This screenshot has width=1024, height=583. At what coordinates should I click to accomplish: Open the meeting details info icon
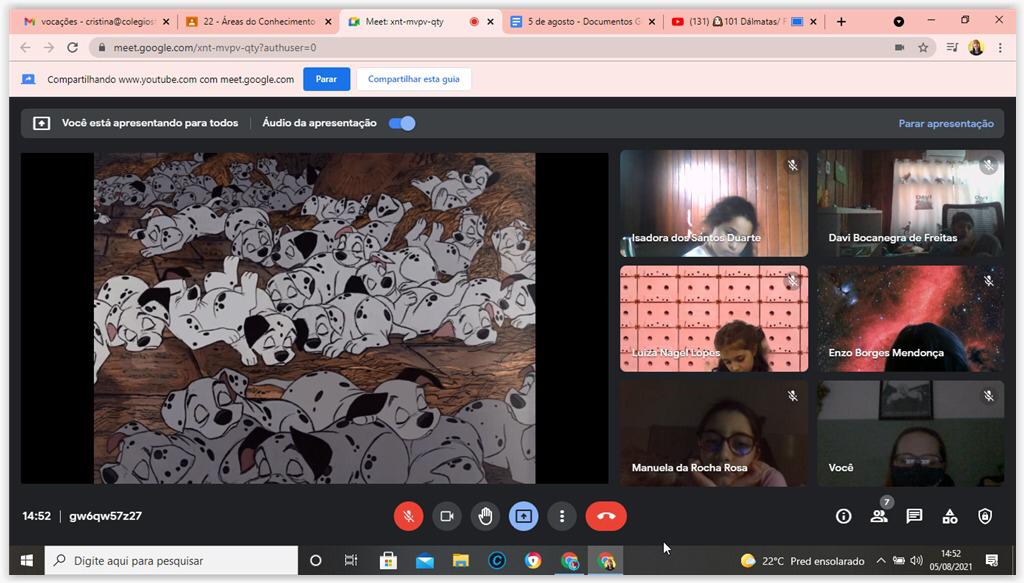tap(843, 516)
